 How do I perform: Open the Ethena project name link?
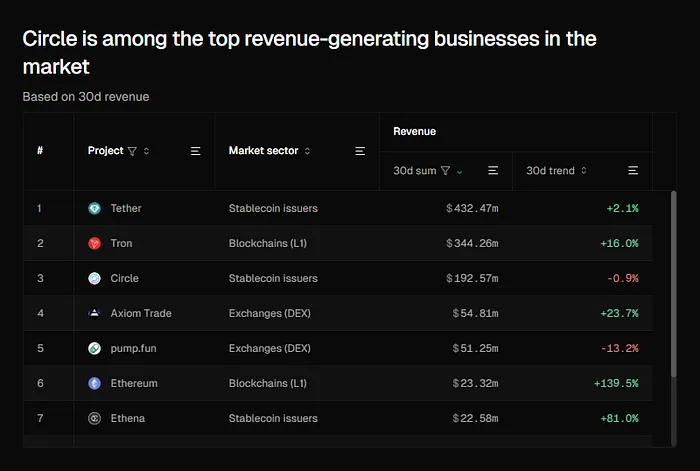tap(128, 418)
